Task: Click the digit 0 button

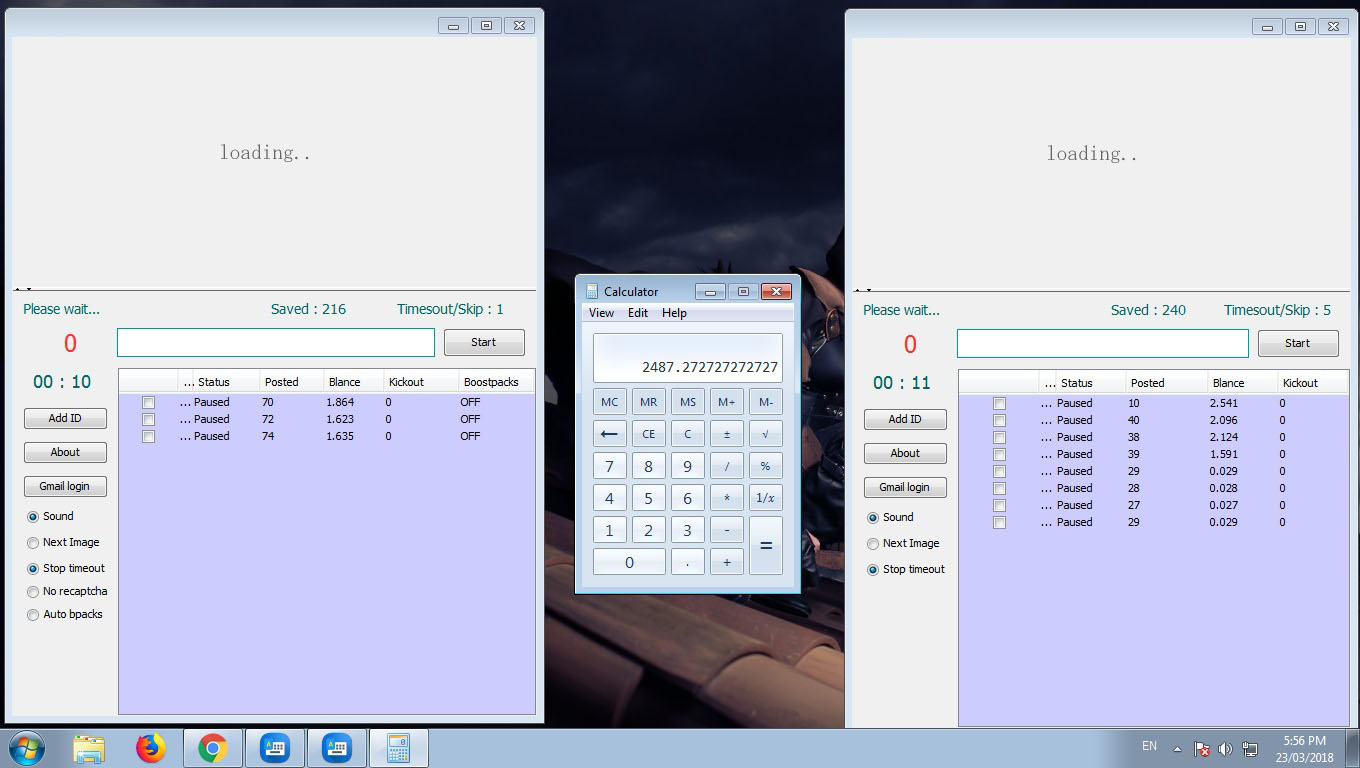Action: click(629, 562)
